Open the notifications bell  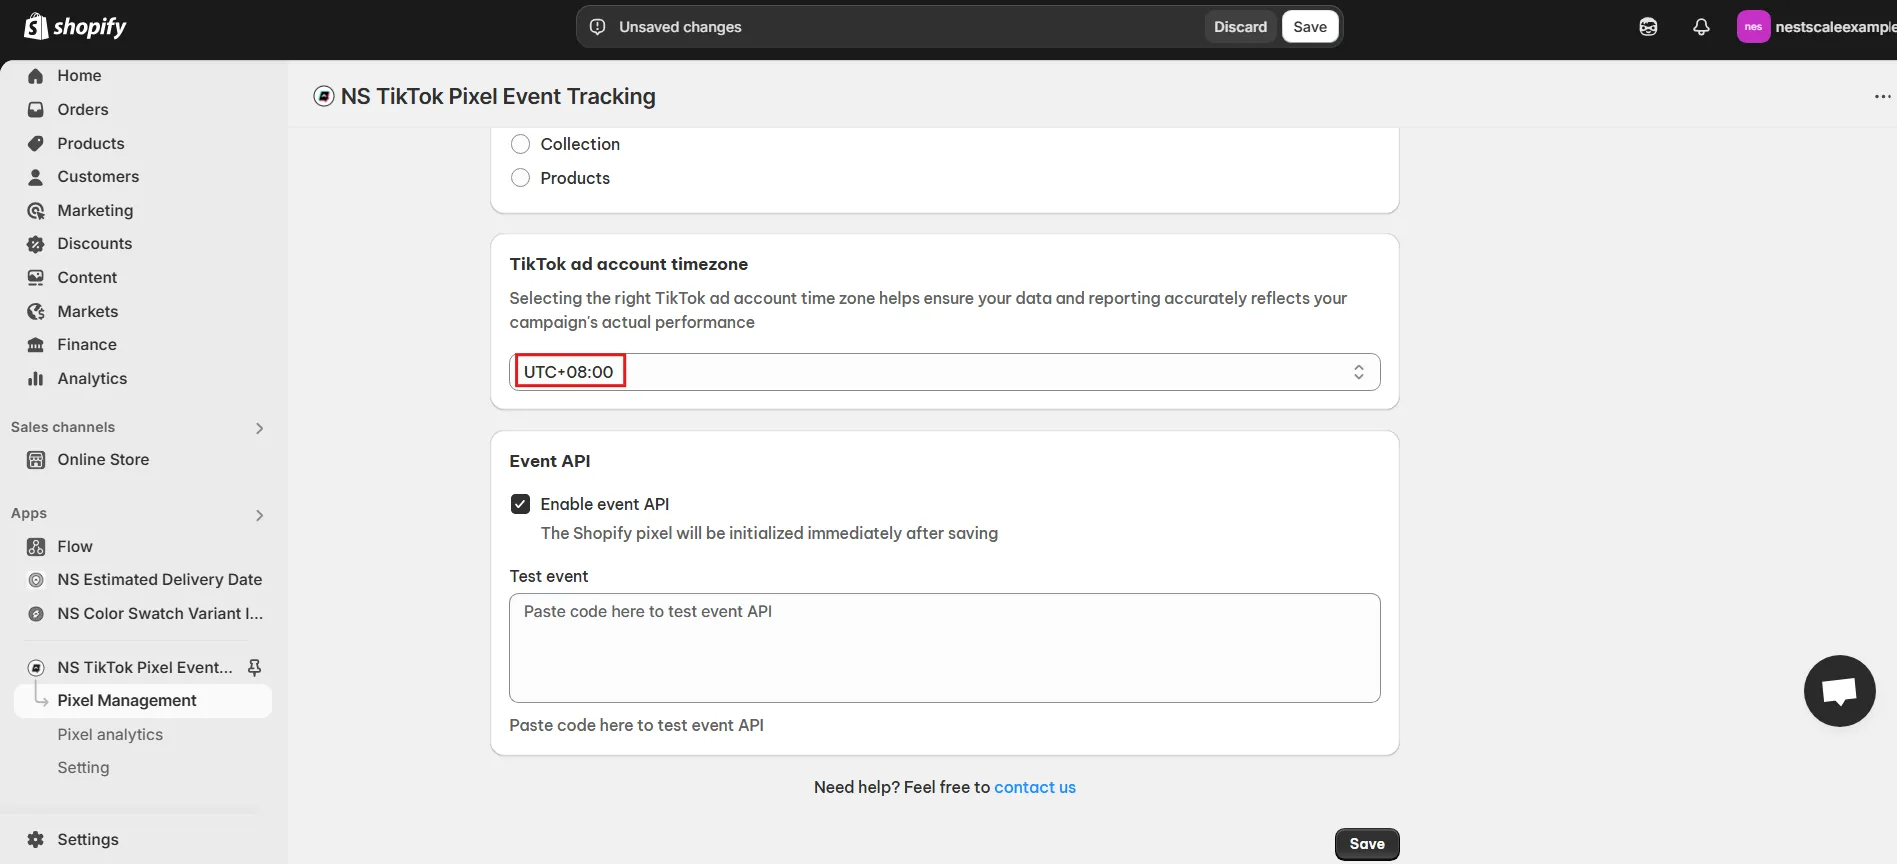coord(1701,27)
